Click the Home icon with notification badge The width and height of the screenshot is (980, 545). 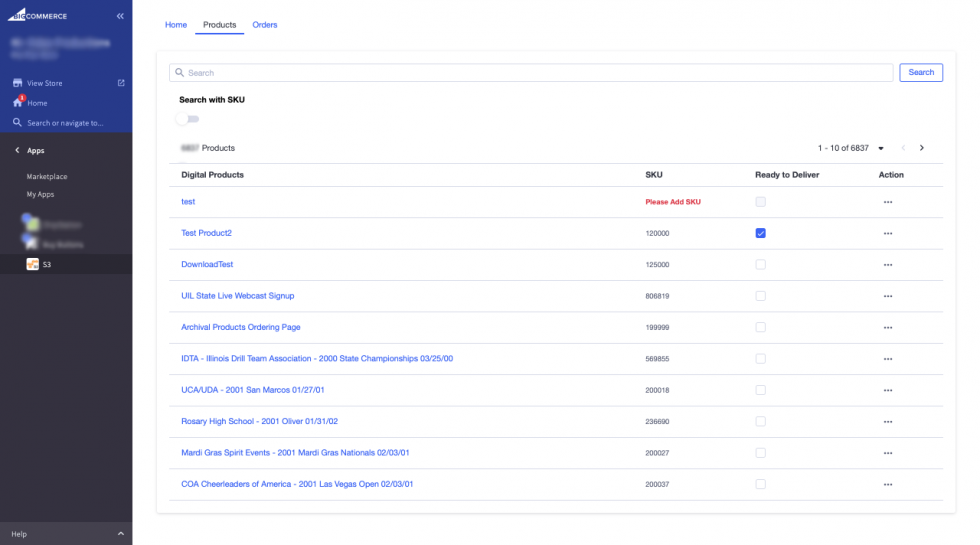tap(17, 103)
